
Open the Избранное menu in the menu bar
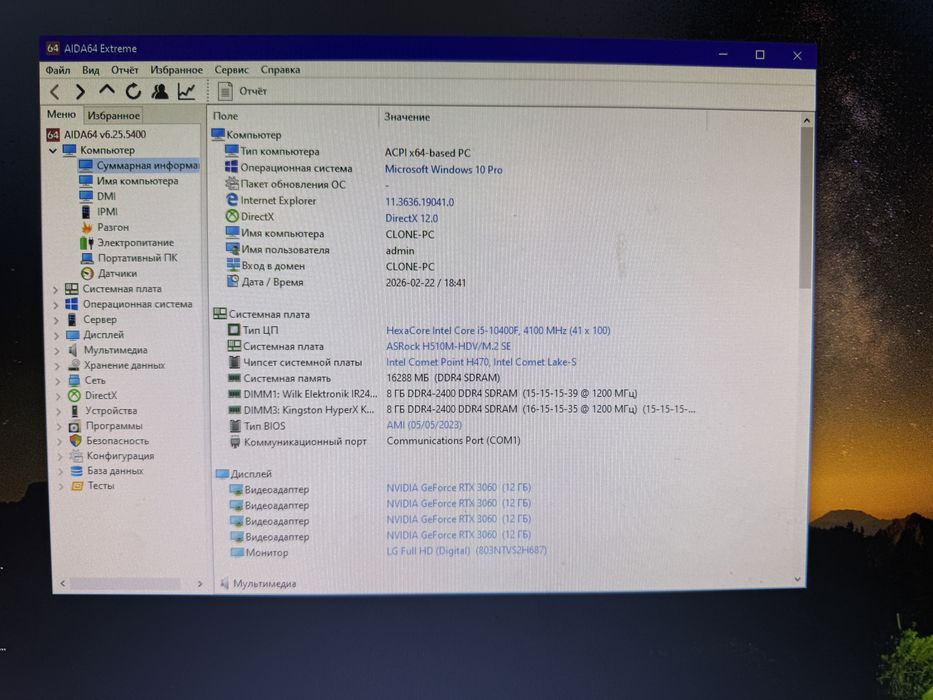pos(176,70)
